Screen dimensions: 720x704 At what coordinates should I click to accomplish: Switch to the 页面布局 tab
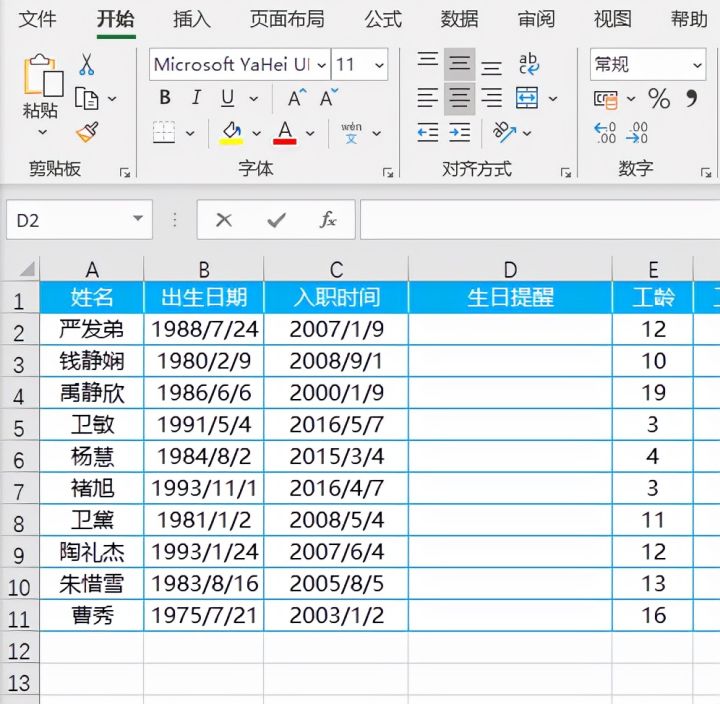[x=287, y=19]
